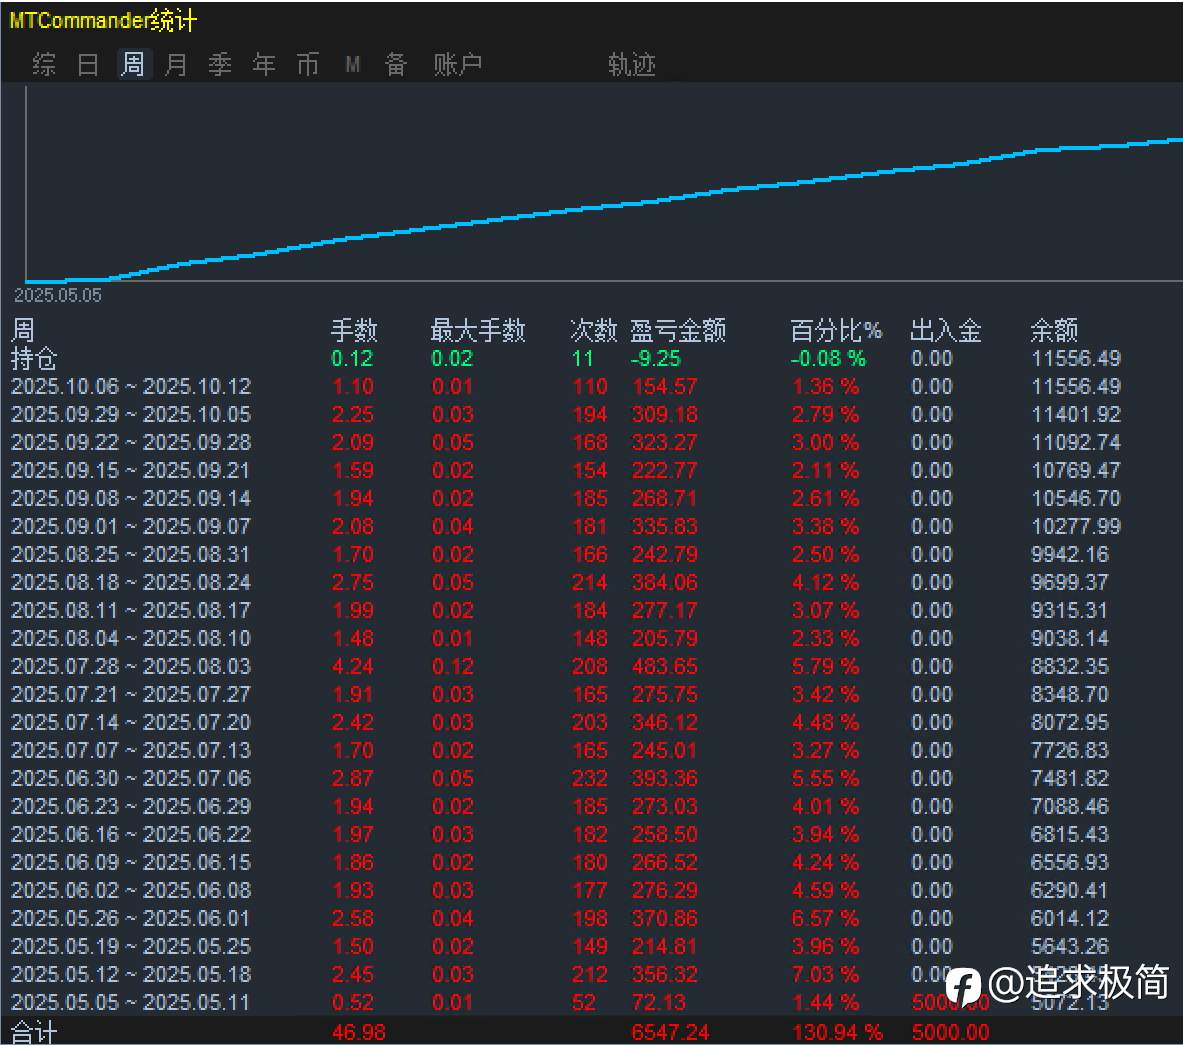
Task: Switch to the 季 quarterly tab
Action: [220, 65]
